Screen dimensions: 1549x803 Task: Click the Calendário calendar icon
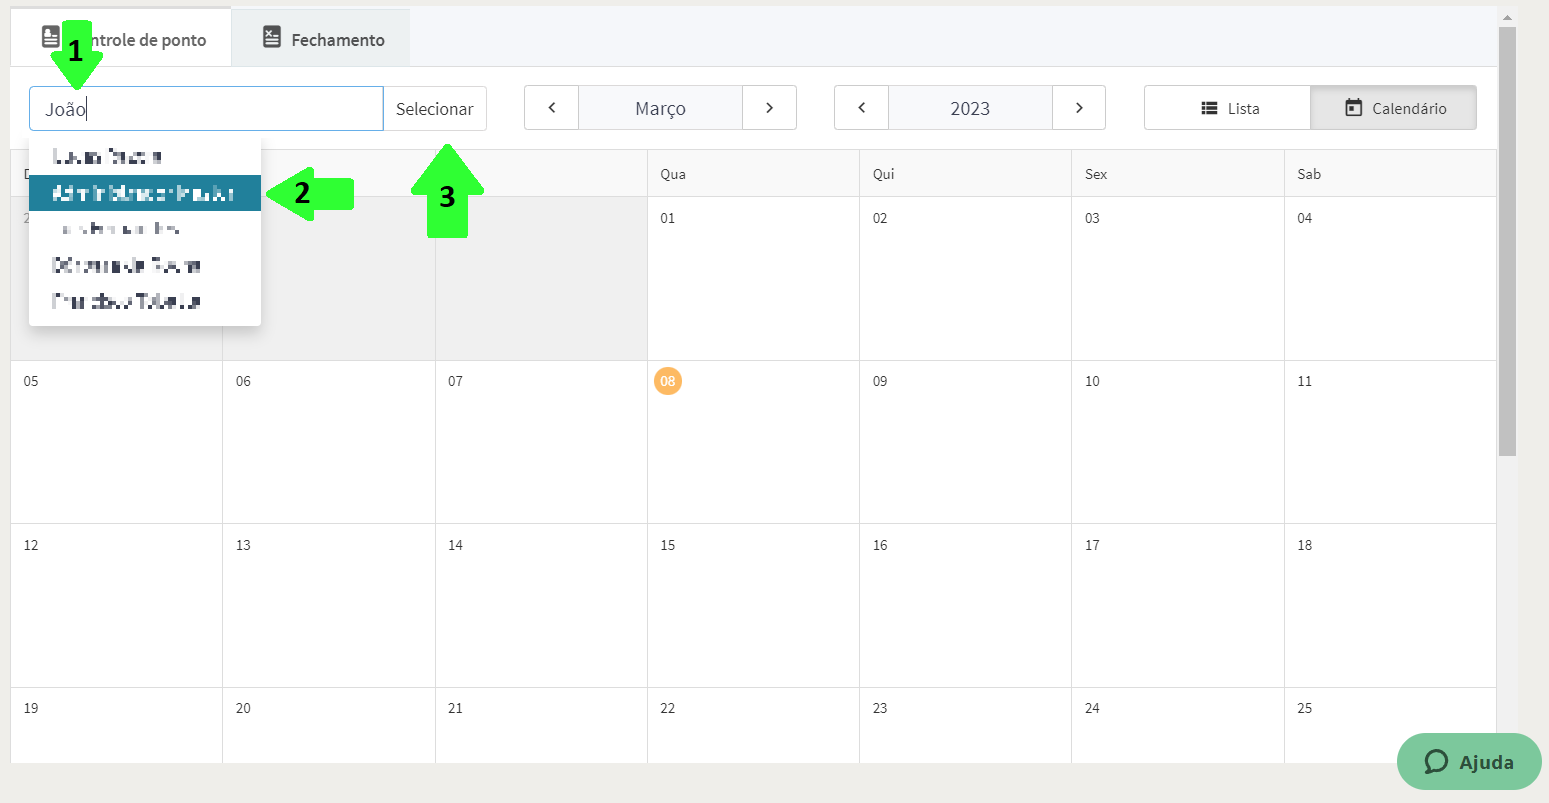pyautogui.click(x=1354, y=108)
